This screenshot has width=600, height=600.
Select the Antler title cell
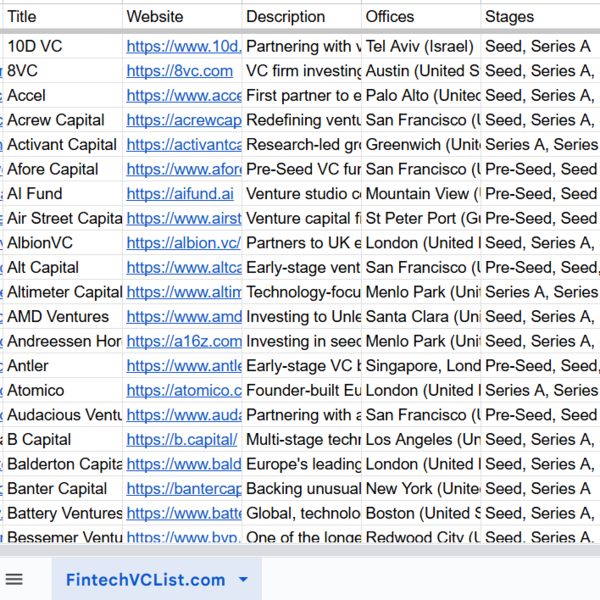point(63,366)
